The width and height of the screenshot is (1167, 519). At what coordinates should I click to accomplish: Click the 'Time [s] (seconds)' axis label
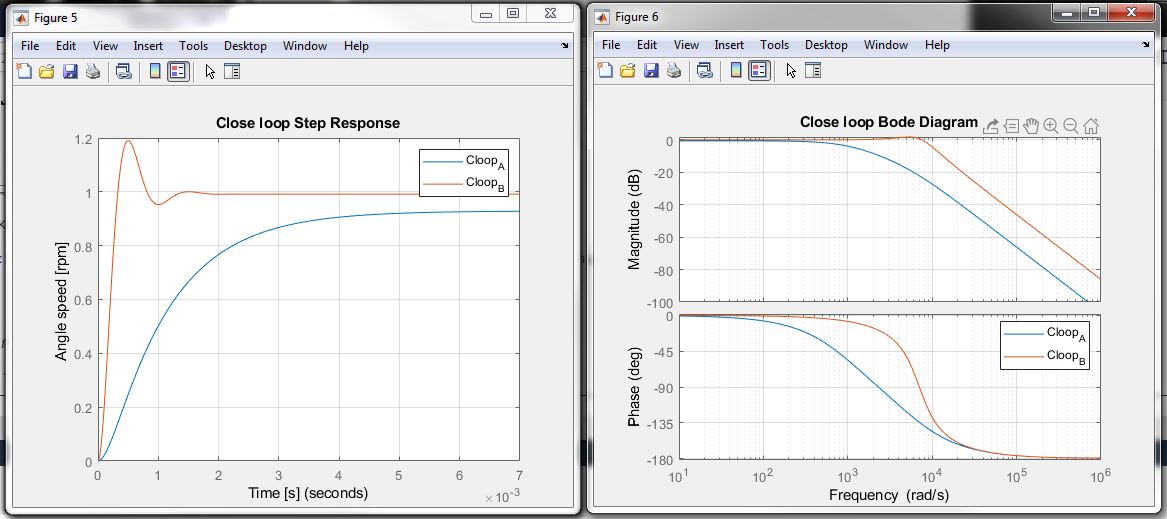307,493
